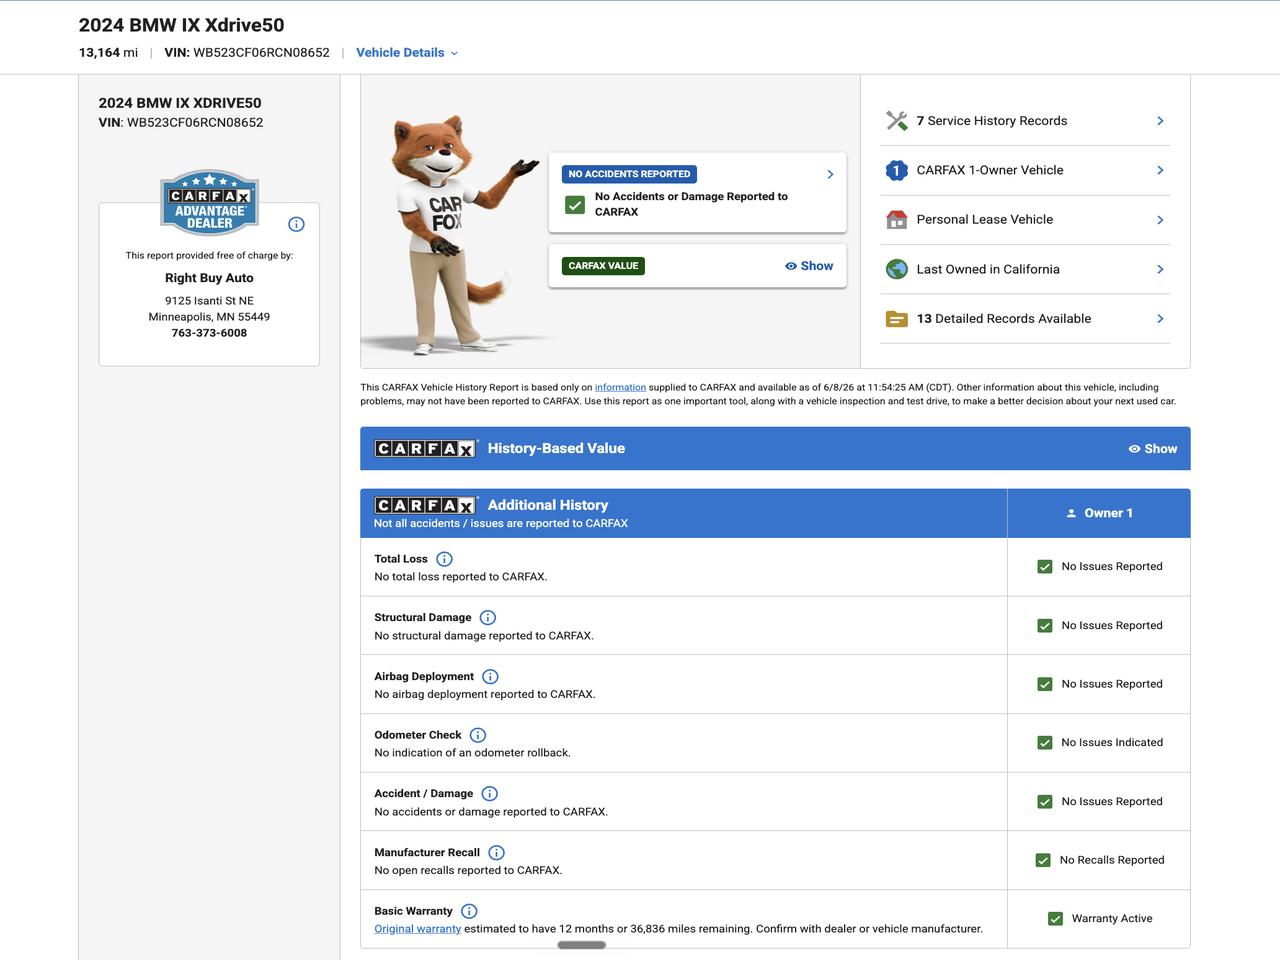Screen dimensions: 1280x960
Task: Open Total Loss info icon
Action: [444, 559]
